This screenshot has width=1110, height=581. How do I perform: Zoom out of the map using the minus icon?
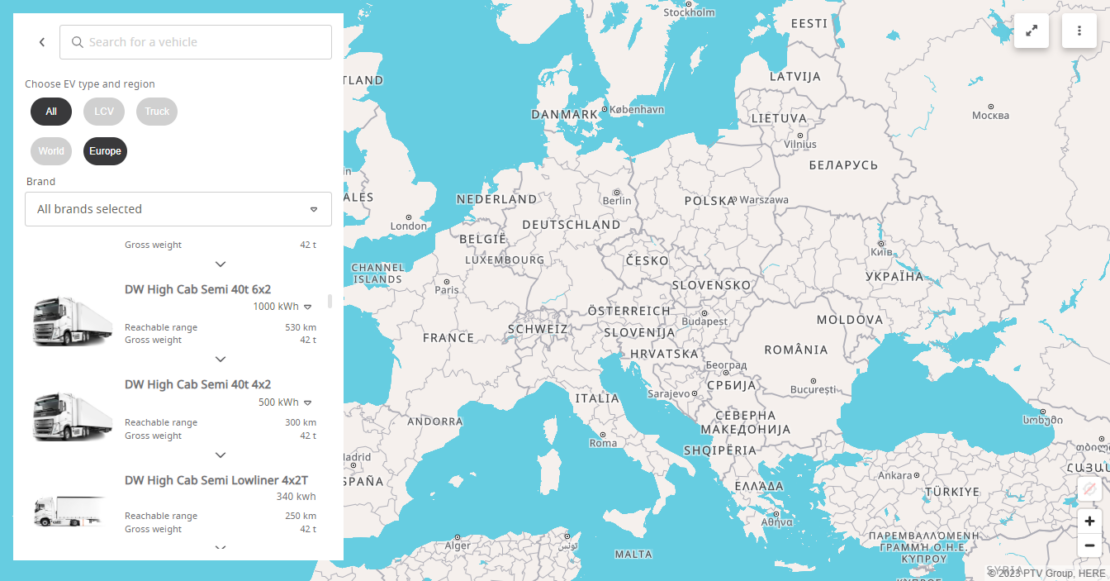1089,545
